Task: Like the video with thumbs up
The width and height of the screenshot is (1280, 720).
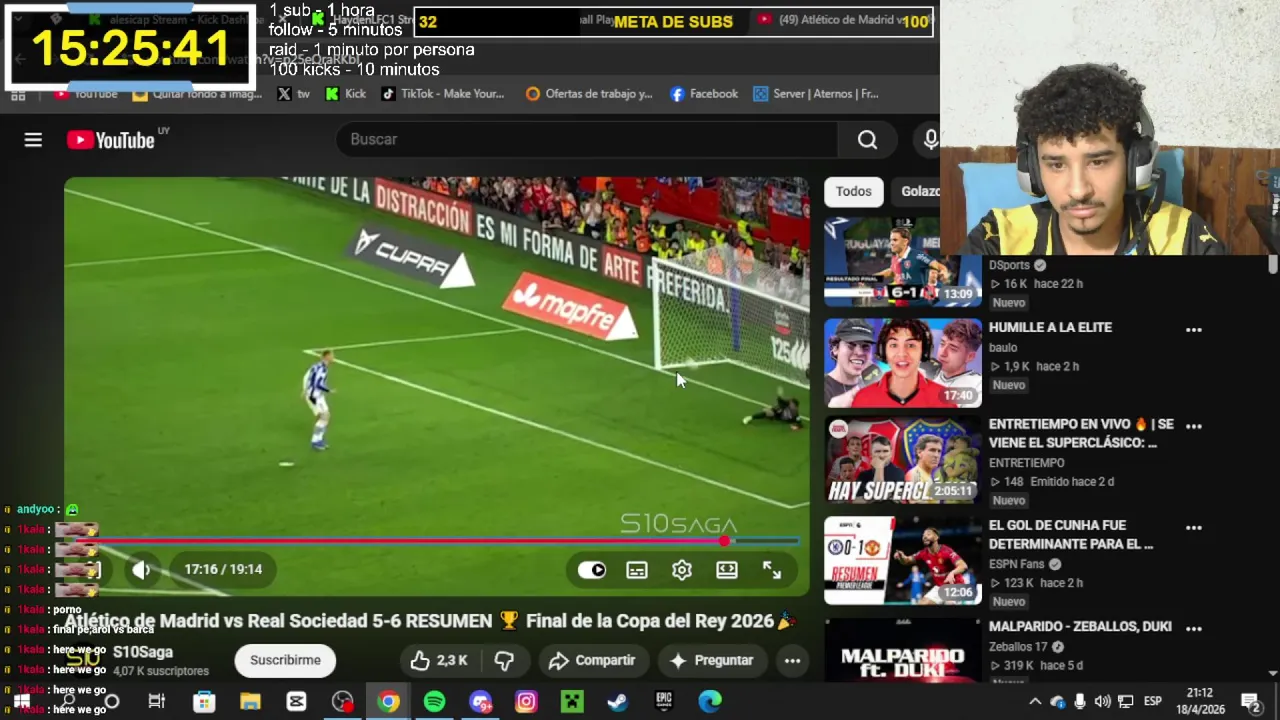Action: (437, 660)
